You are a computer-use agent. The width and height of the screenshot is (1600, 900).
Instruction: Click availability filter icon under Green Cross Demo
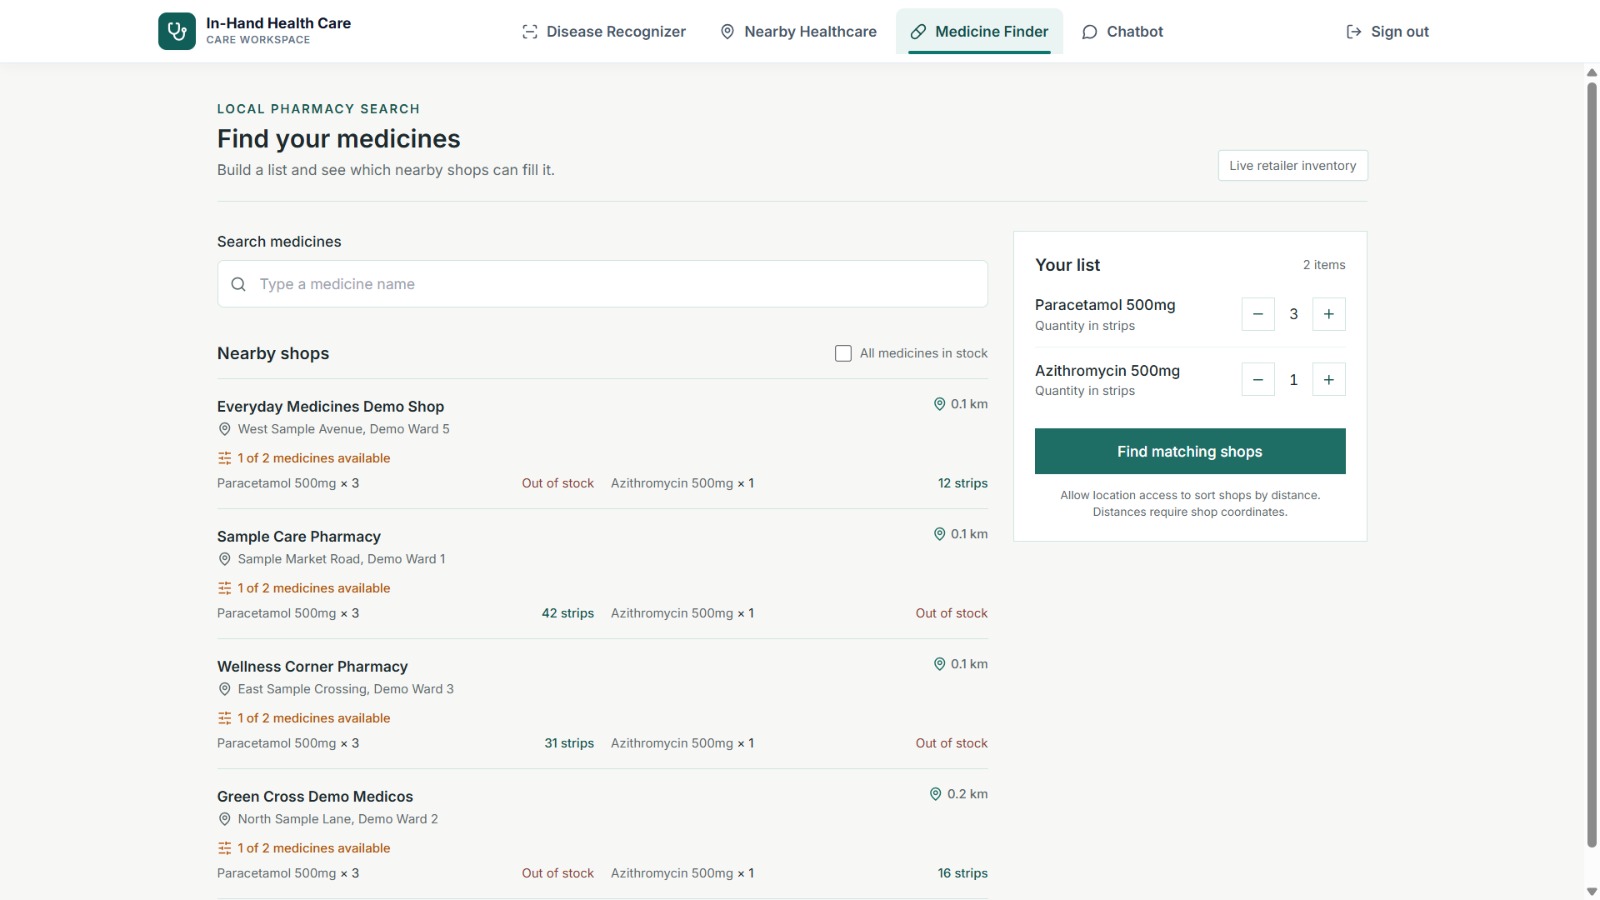tap(225, 848)
